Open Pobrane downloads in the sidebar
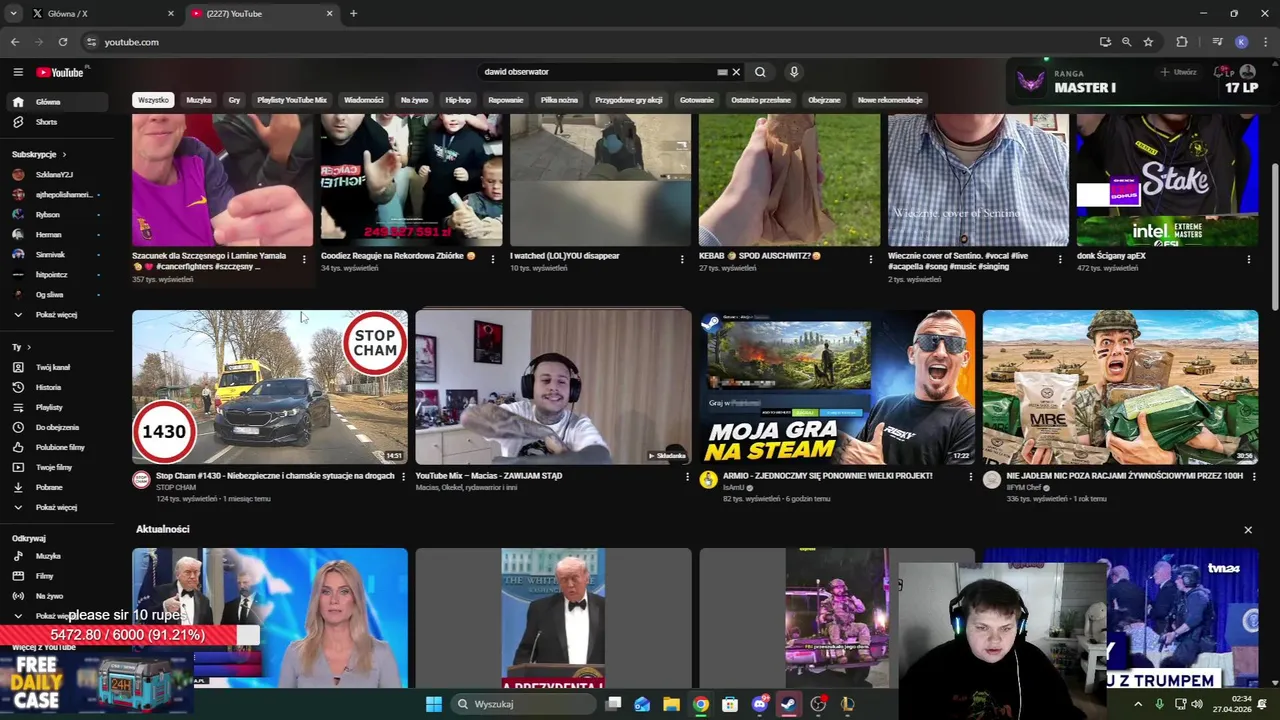Screen dimensions: 1280x720 click(x=49, y=487)
